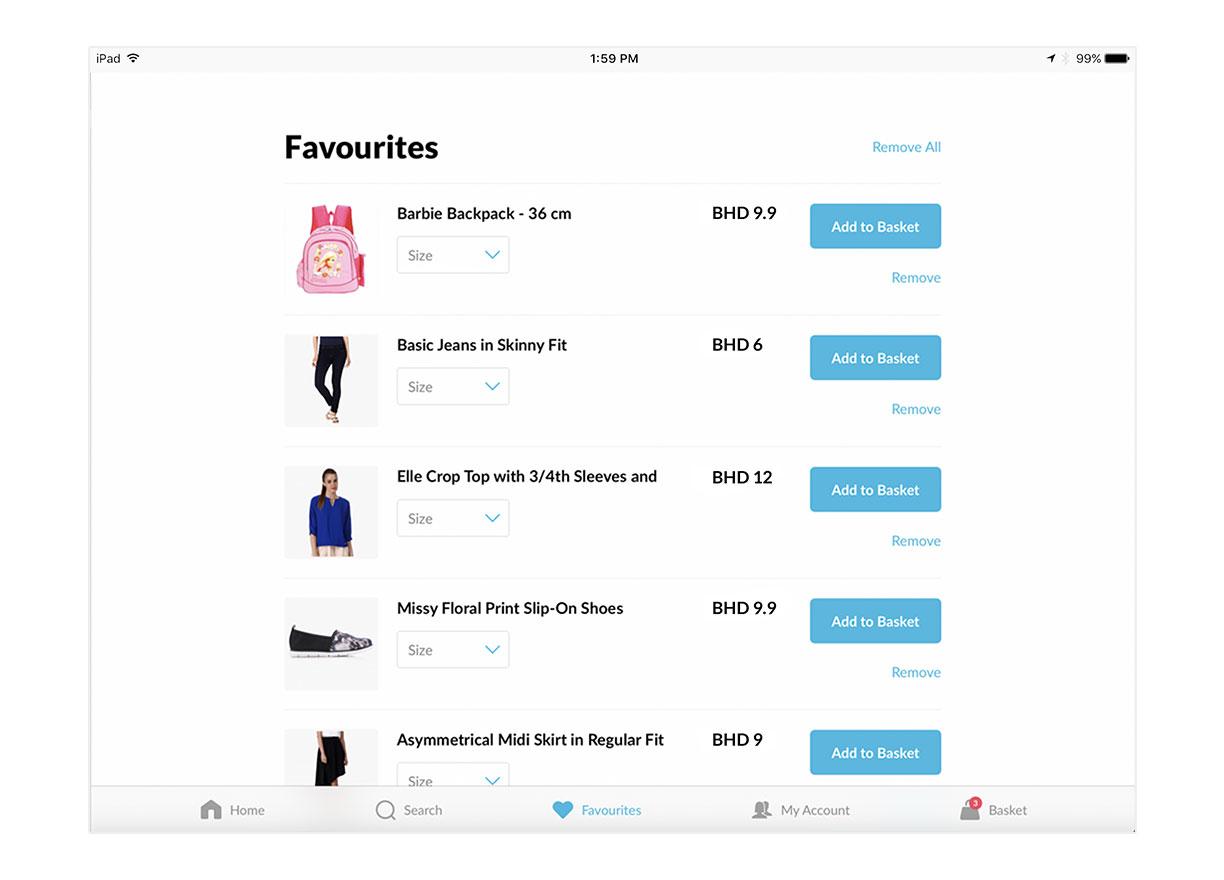Open the My Account person icon
The width and height of the screenshot is (1224, 880).
[x=762, y=810]
